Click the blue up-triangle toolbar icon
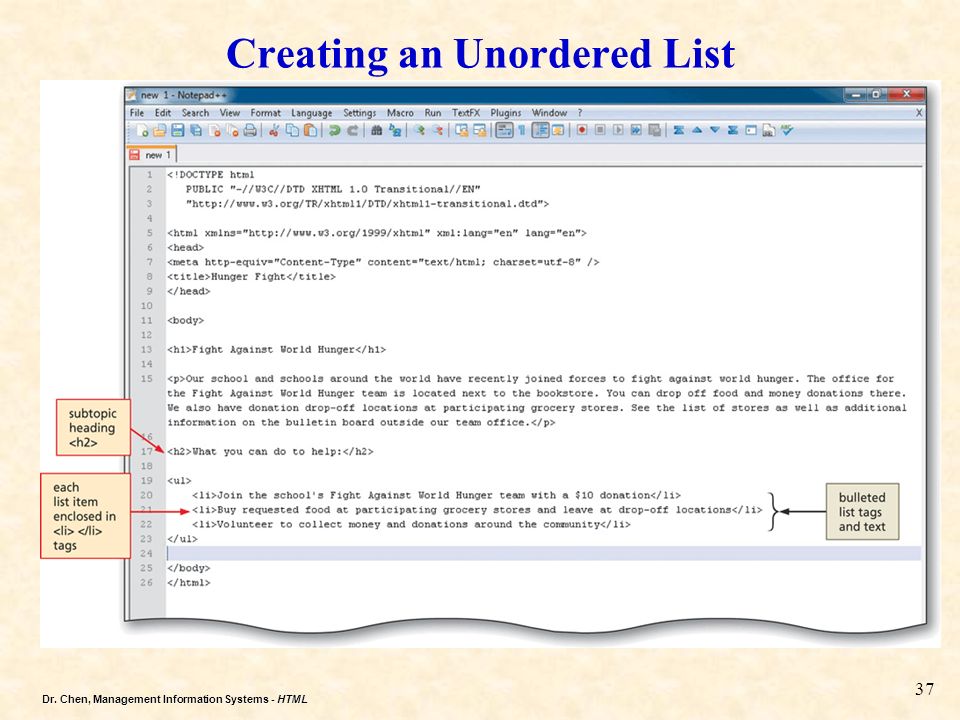Screen dimensions: 960x720 697,130
